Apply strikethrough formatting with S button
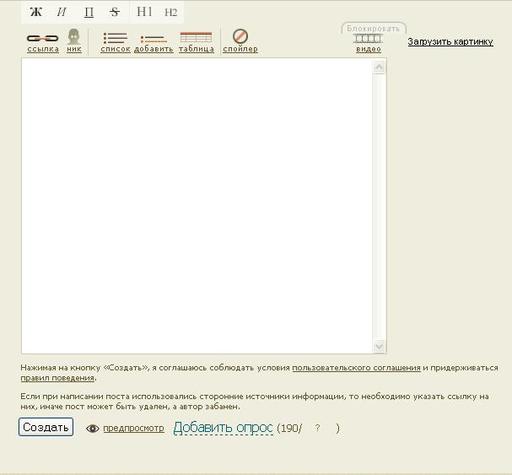The width and height of the screenshot is (512, 475). click(115, 12)
